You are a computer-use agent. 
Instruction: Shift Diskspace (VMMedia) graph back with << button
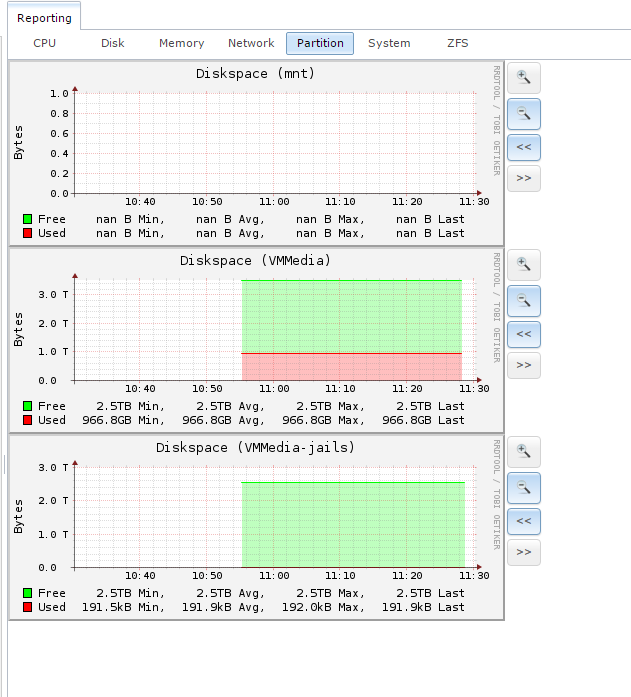[x=524, y=334]
